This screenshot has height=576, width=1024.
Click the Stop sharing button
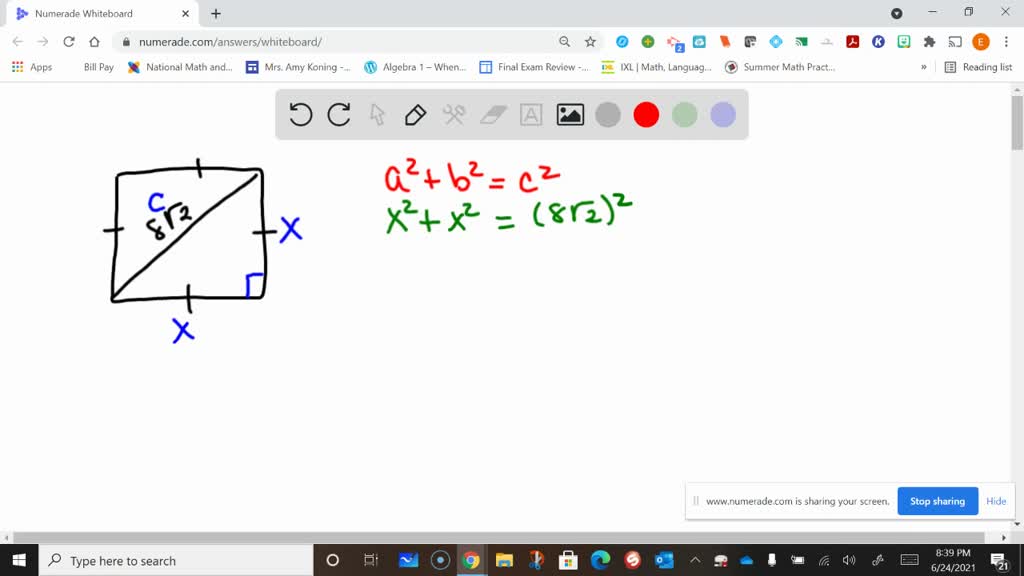coord(937,501)
